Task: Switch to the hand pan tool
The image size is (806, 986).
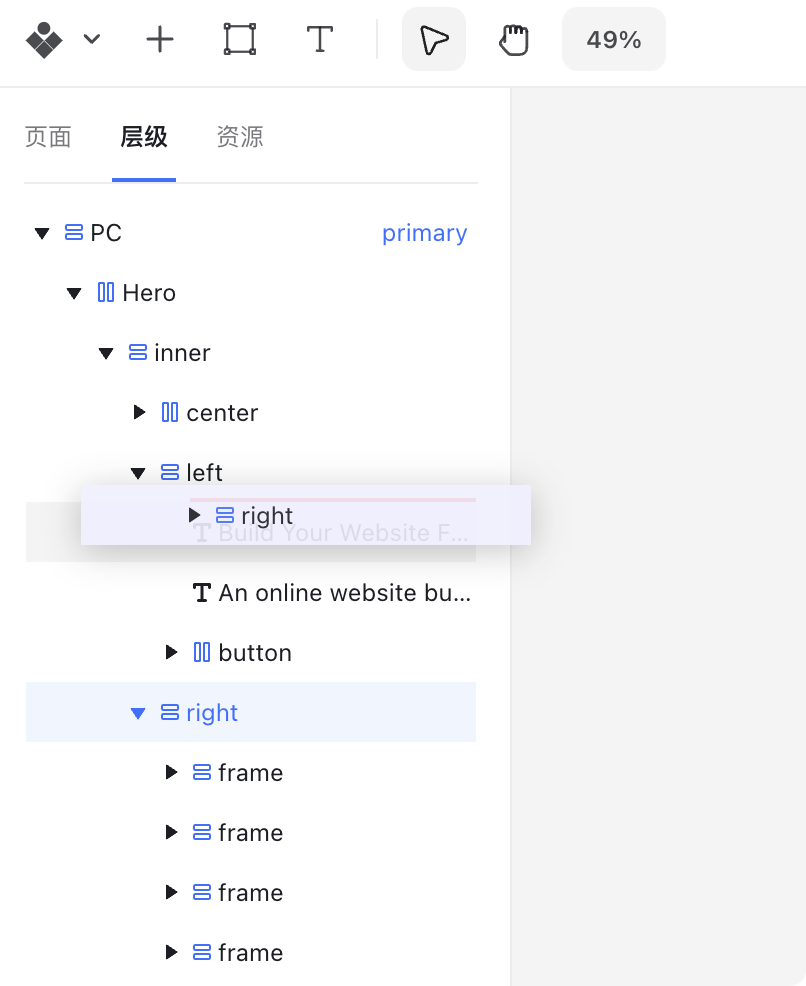Action: click(x=514, y=40)
